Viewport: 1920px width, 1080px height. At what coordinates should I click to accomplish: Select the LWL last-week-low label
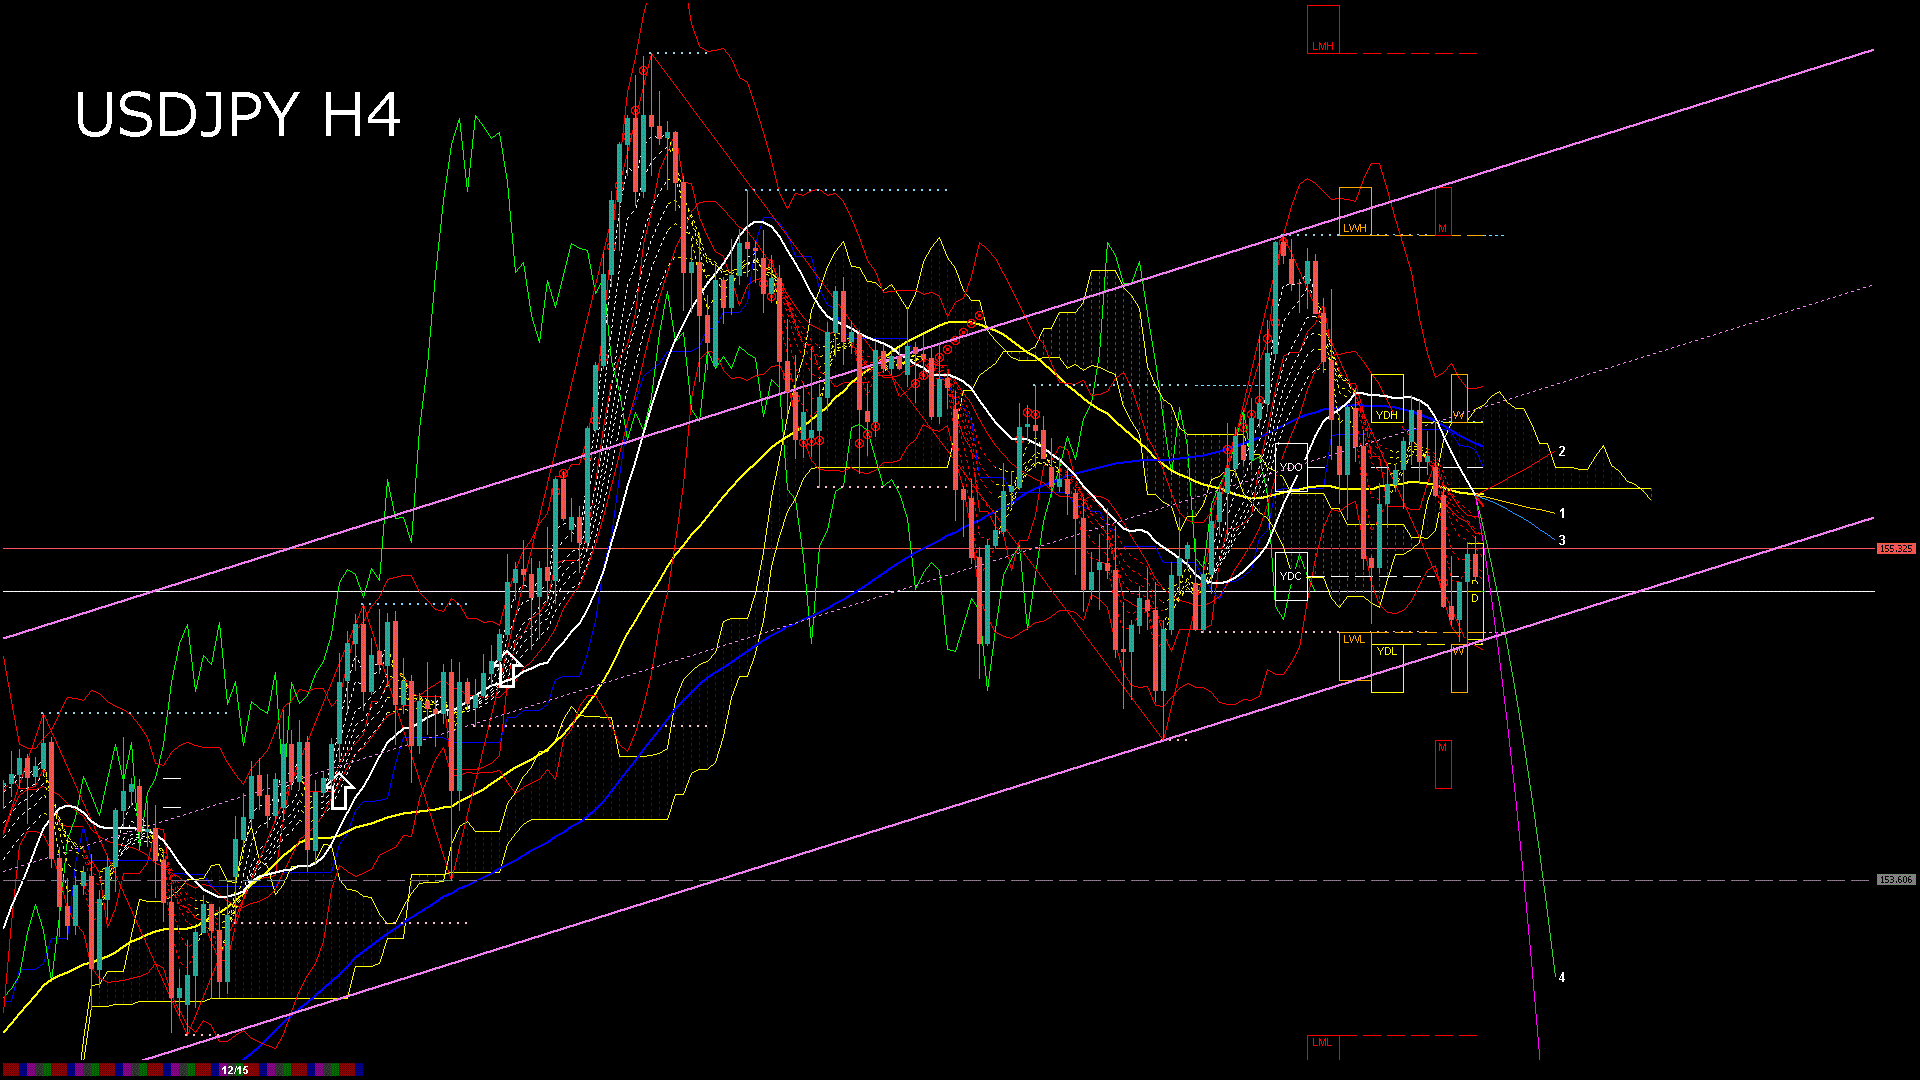pos(1356,640)
